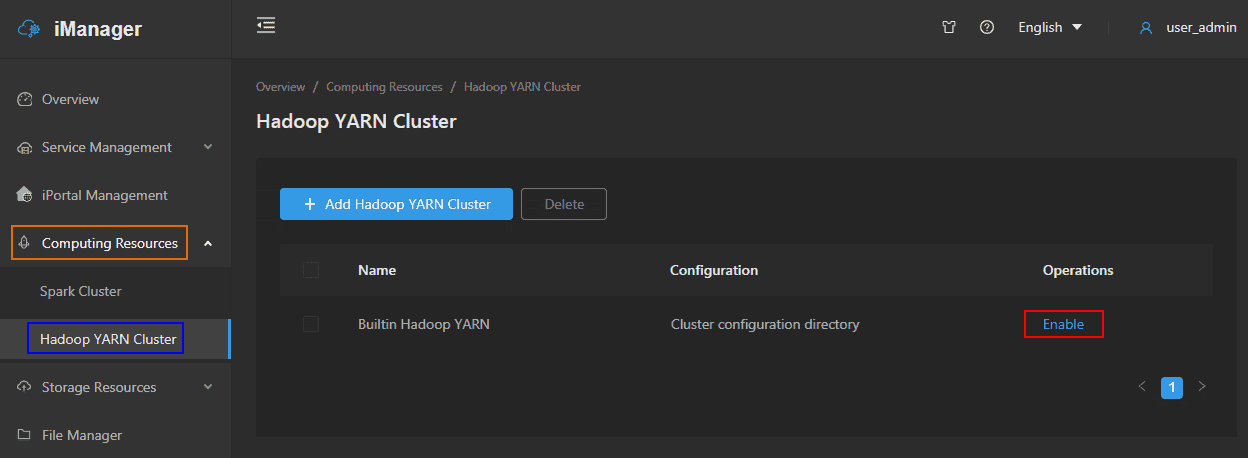Collapse the Computing Resources submenu
Viewport: 1248px width, 458px height.
coord(208,243)
